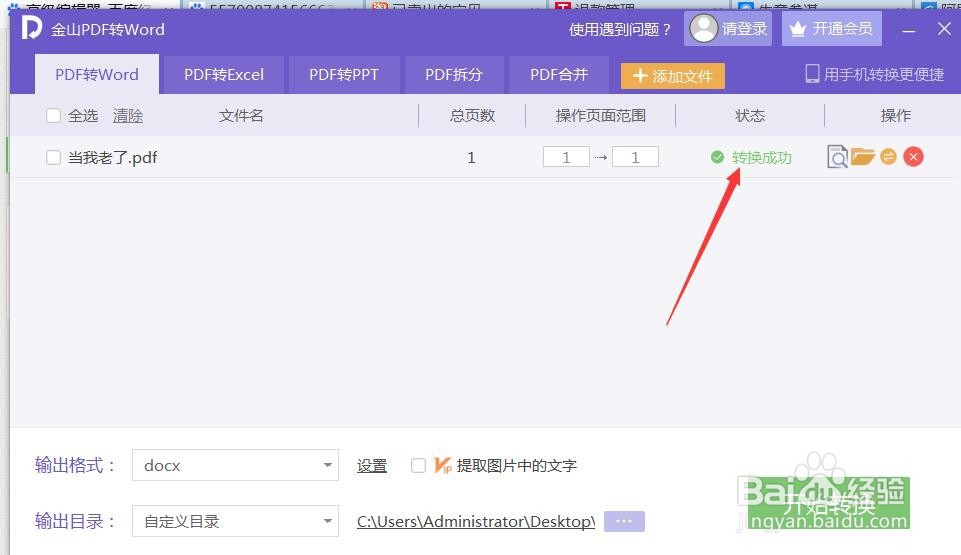The width and height of the screenshot is (961, 555).
Task: Toggle the 全选 select-all checkbox
Action: coord(53,115)
